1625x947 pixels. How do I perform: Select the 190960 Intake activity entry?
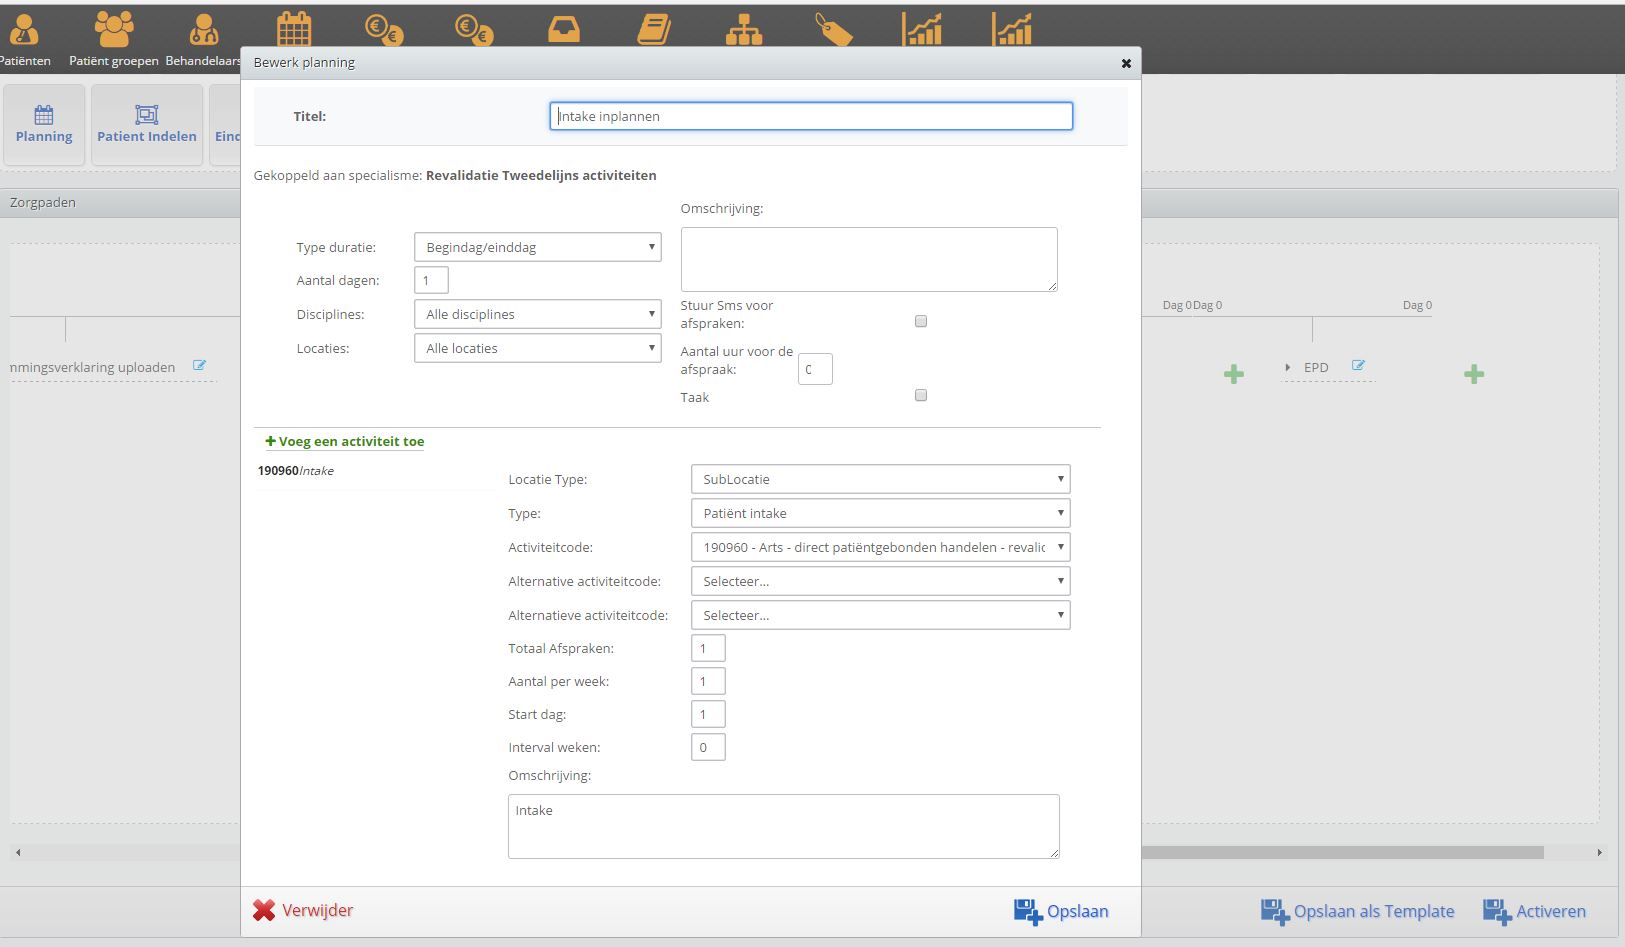296,470
